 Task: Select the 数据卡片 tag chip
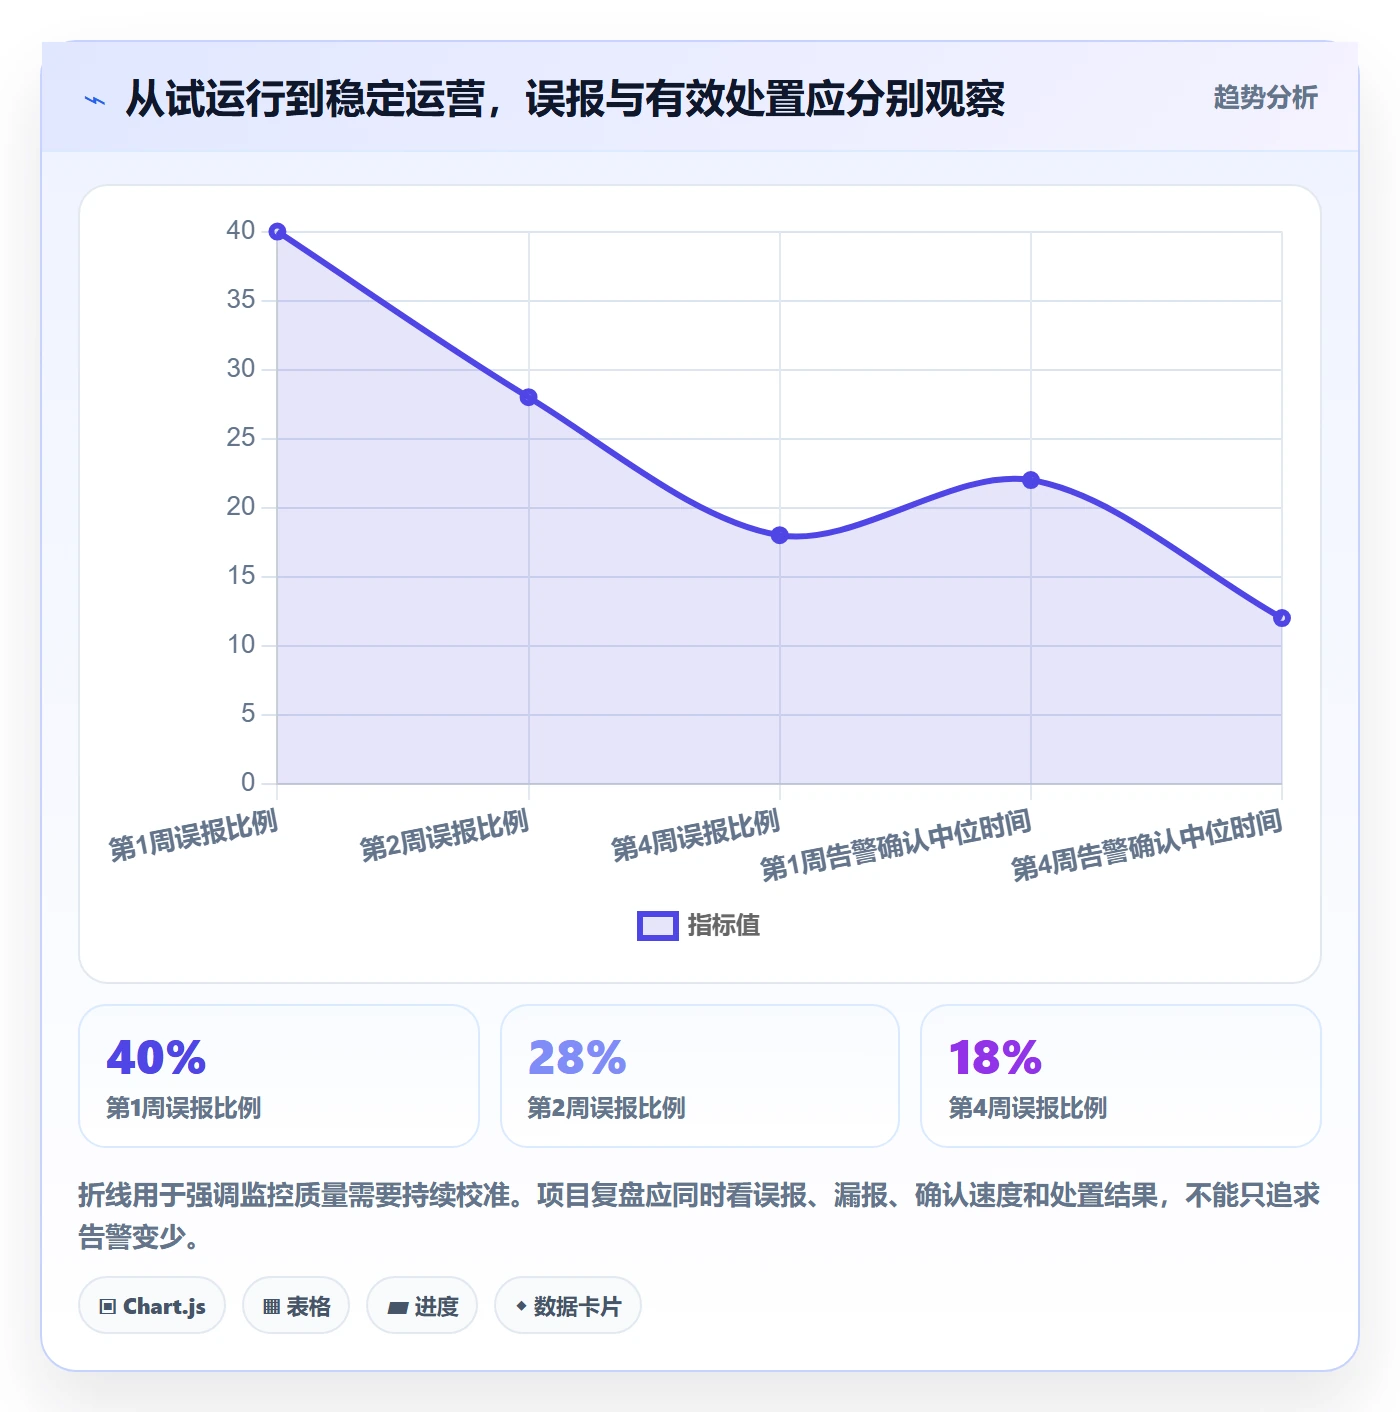568,1306
